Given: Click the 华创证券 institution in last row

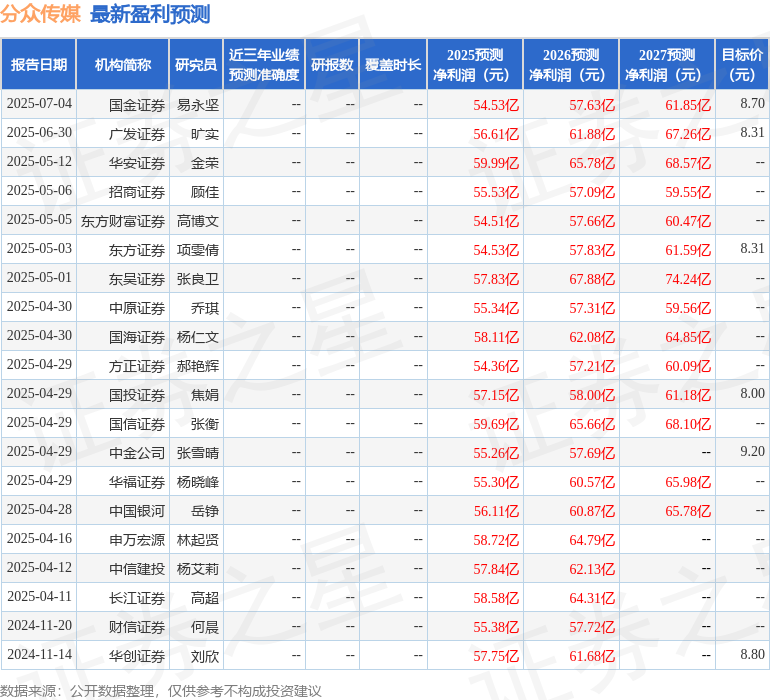Looking at the screenshot, I should tap(137, 657).
